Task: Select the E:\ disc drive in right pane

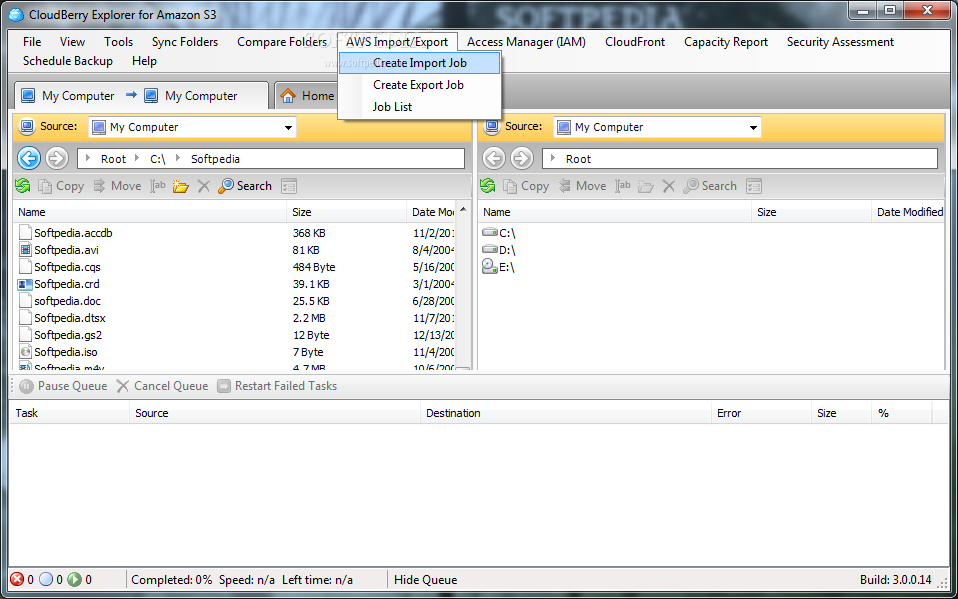Action: pyautogui.click(x=499, y=267)
